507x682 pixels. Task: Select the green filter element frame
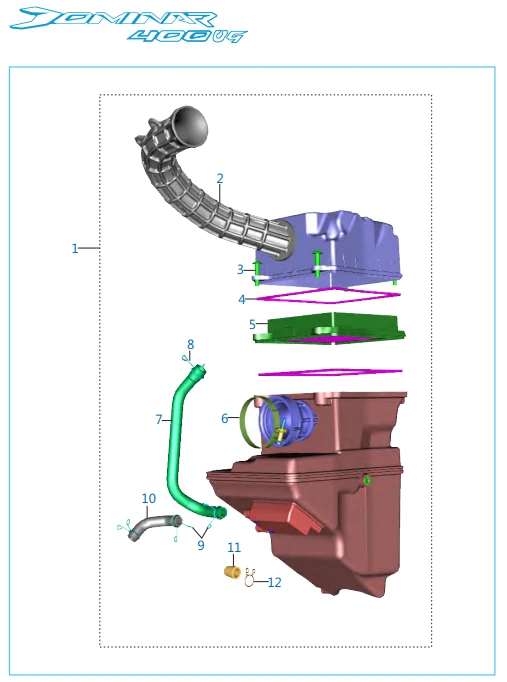330,328
